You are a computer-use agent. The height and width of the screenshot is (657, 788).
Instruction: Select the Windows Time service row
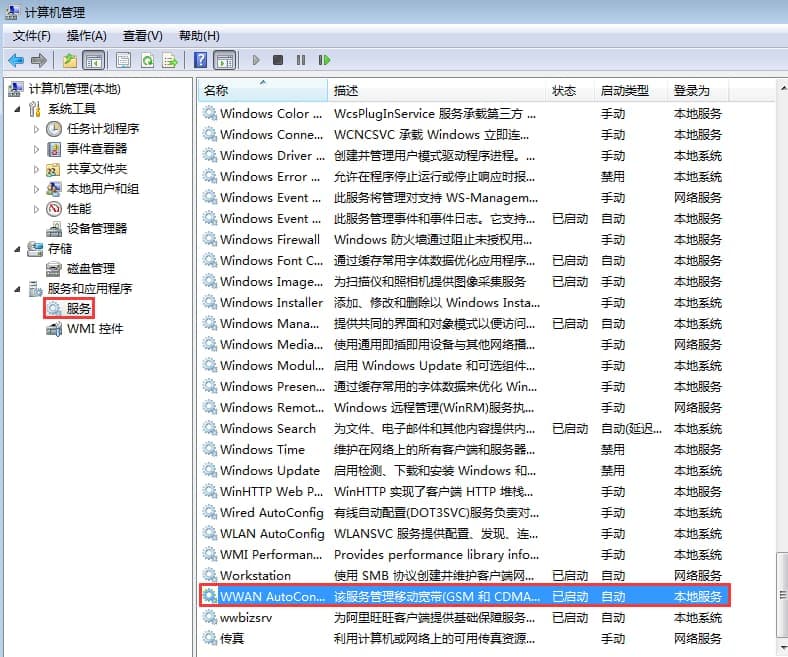[x=464, y=449]
